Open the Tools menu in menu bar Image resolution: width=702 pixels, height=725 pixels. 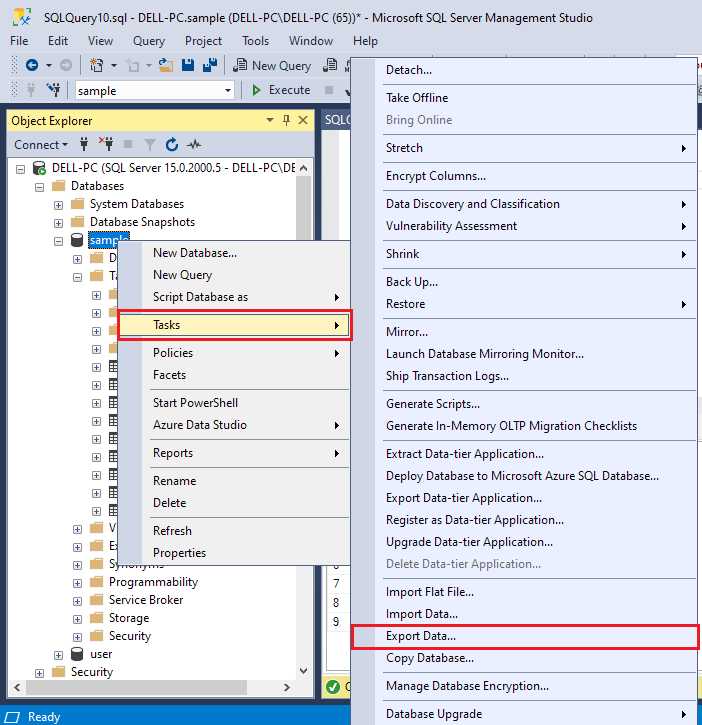[255, 41]
